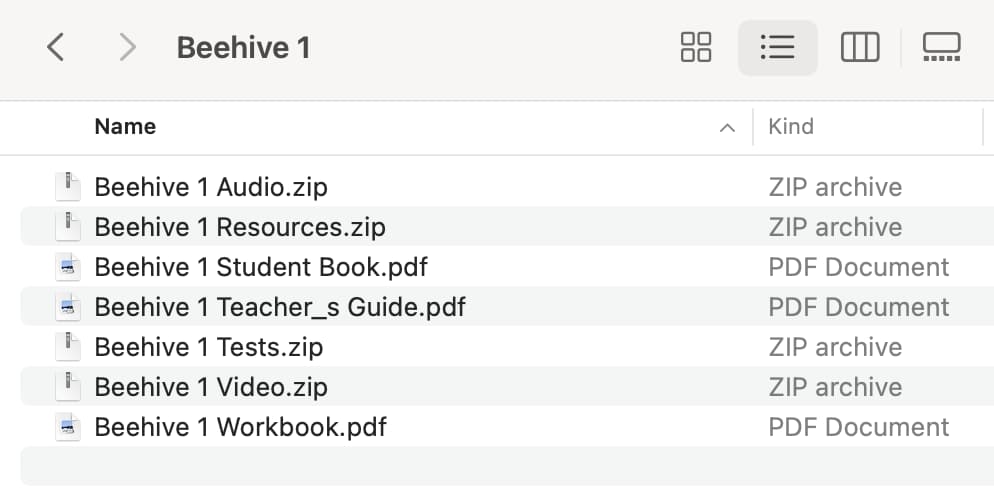Select Beehive 1 Teacher_s Guide.pdf row
Image resolution: width=994 pixels, height=488 pixels.
[x=507, y=307]
